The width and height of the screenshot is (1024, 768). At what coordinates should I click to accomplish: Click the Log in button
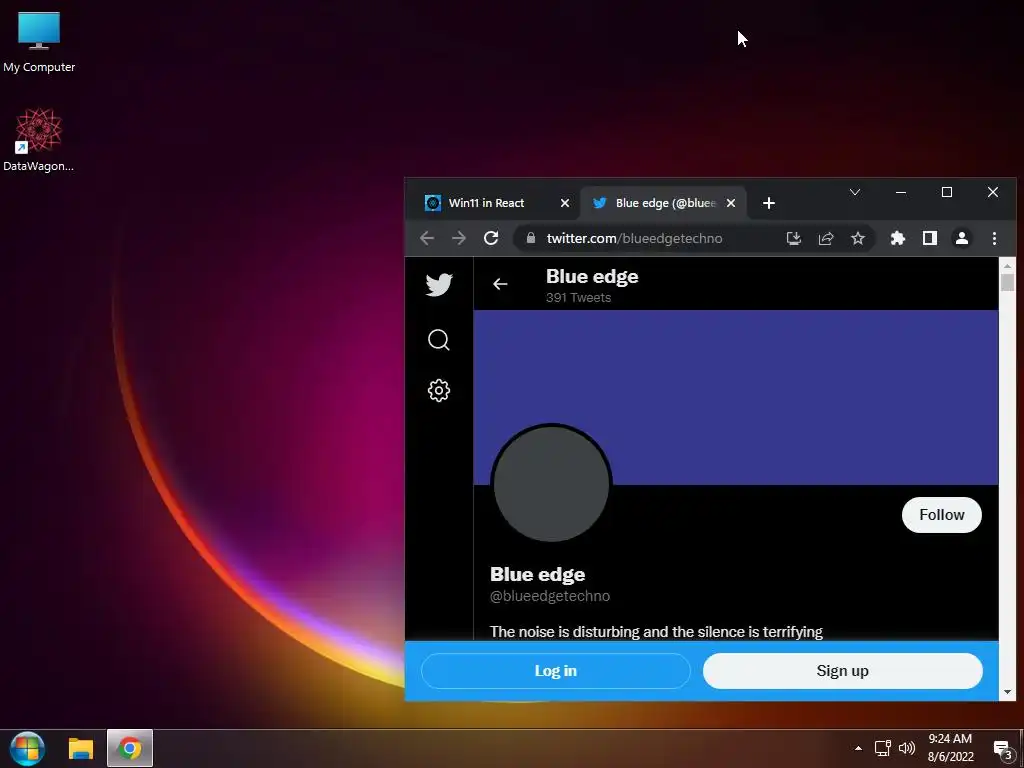pyautogui.click(x=556, y=671)
